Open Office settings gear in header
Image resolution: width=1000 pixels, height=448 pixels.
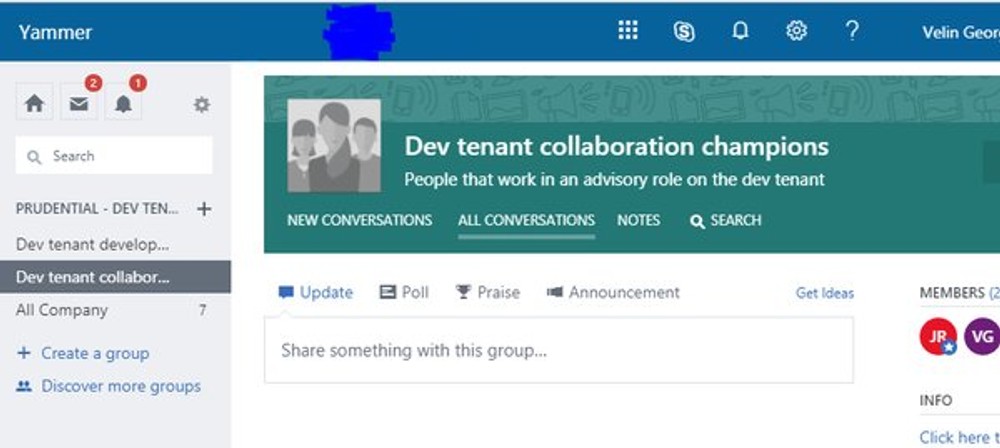click(796, 30)
